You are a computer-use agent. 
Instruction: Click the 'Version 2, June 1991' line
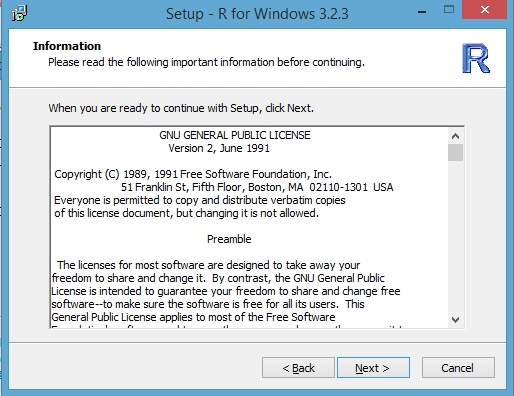219,148
